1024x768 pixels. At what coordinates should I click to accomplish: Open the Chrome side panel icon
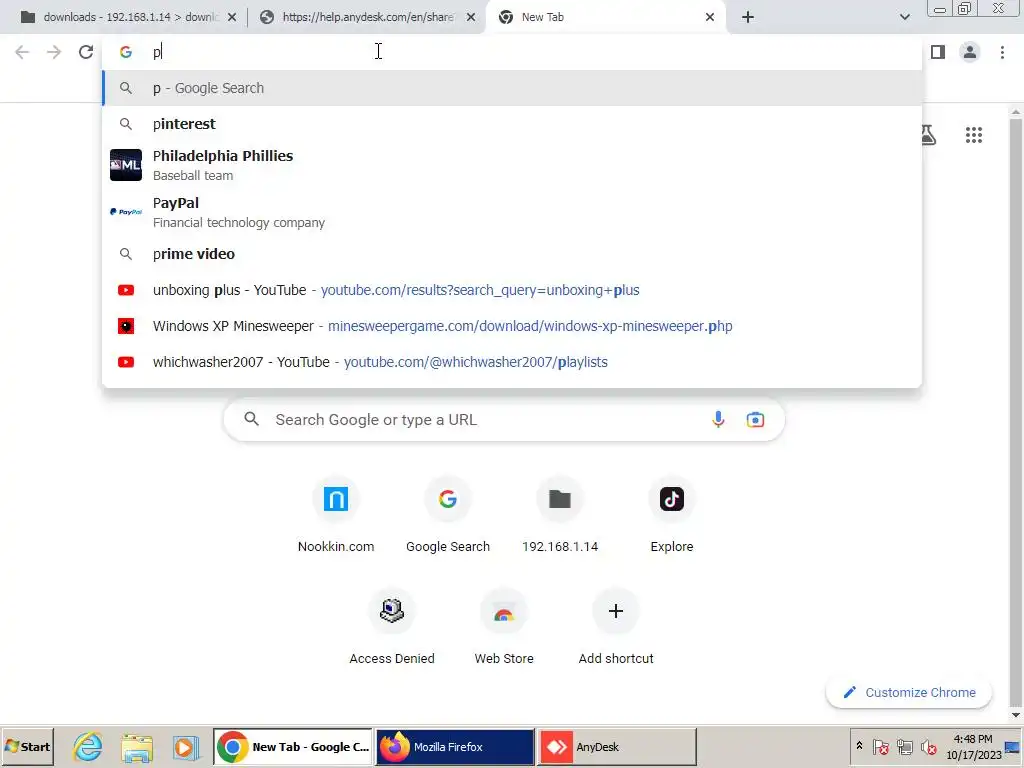click(938, 52)
